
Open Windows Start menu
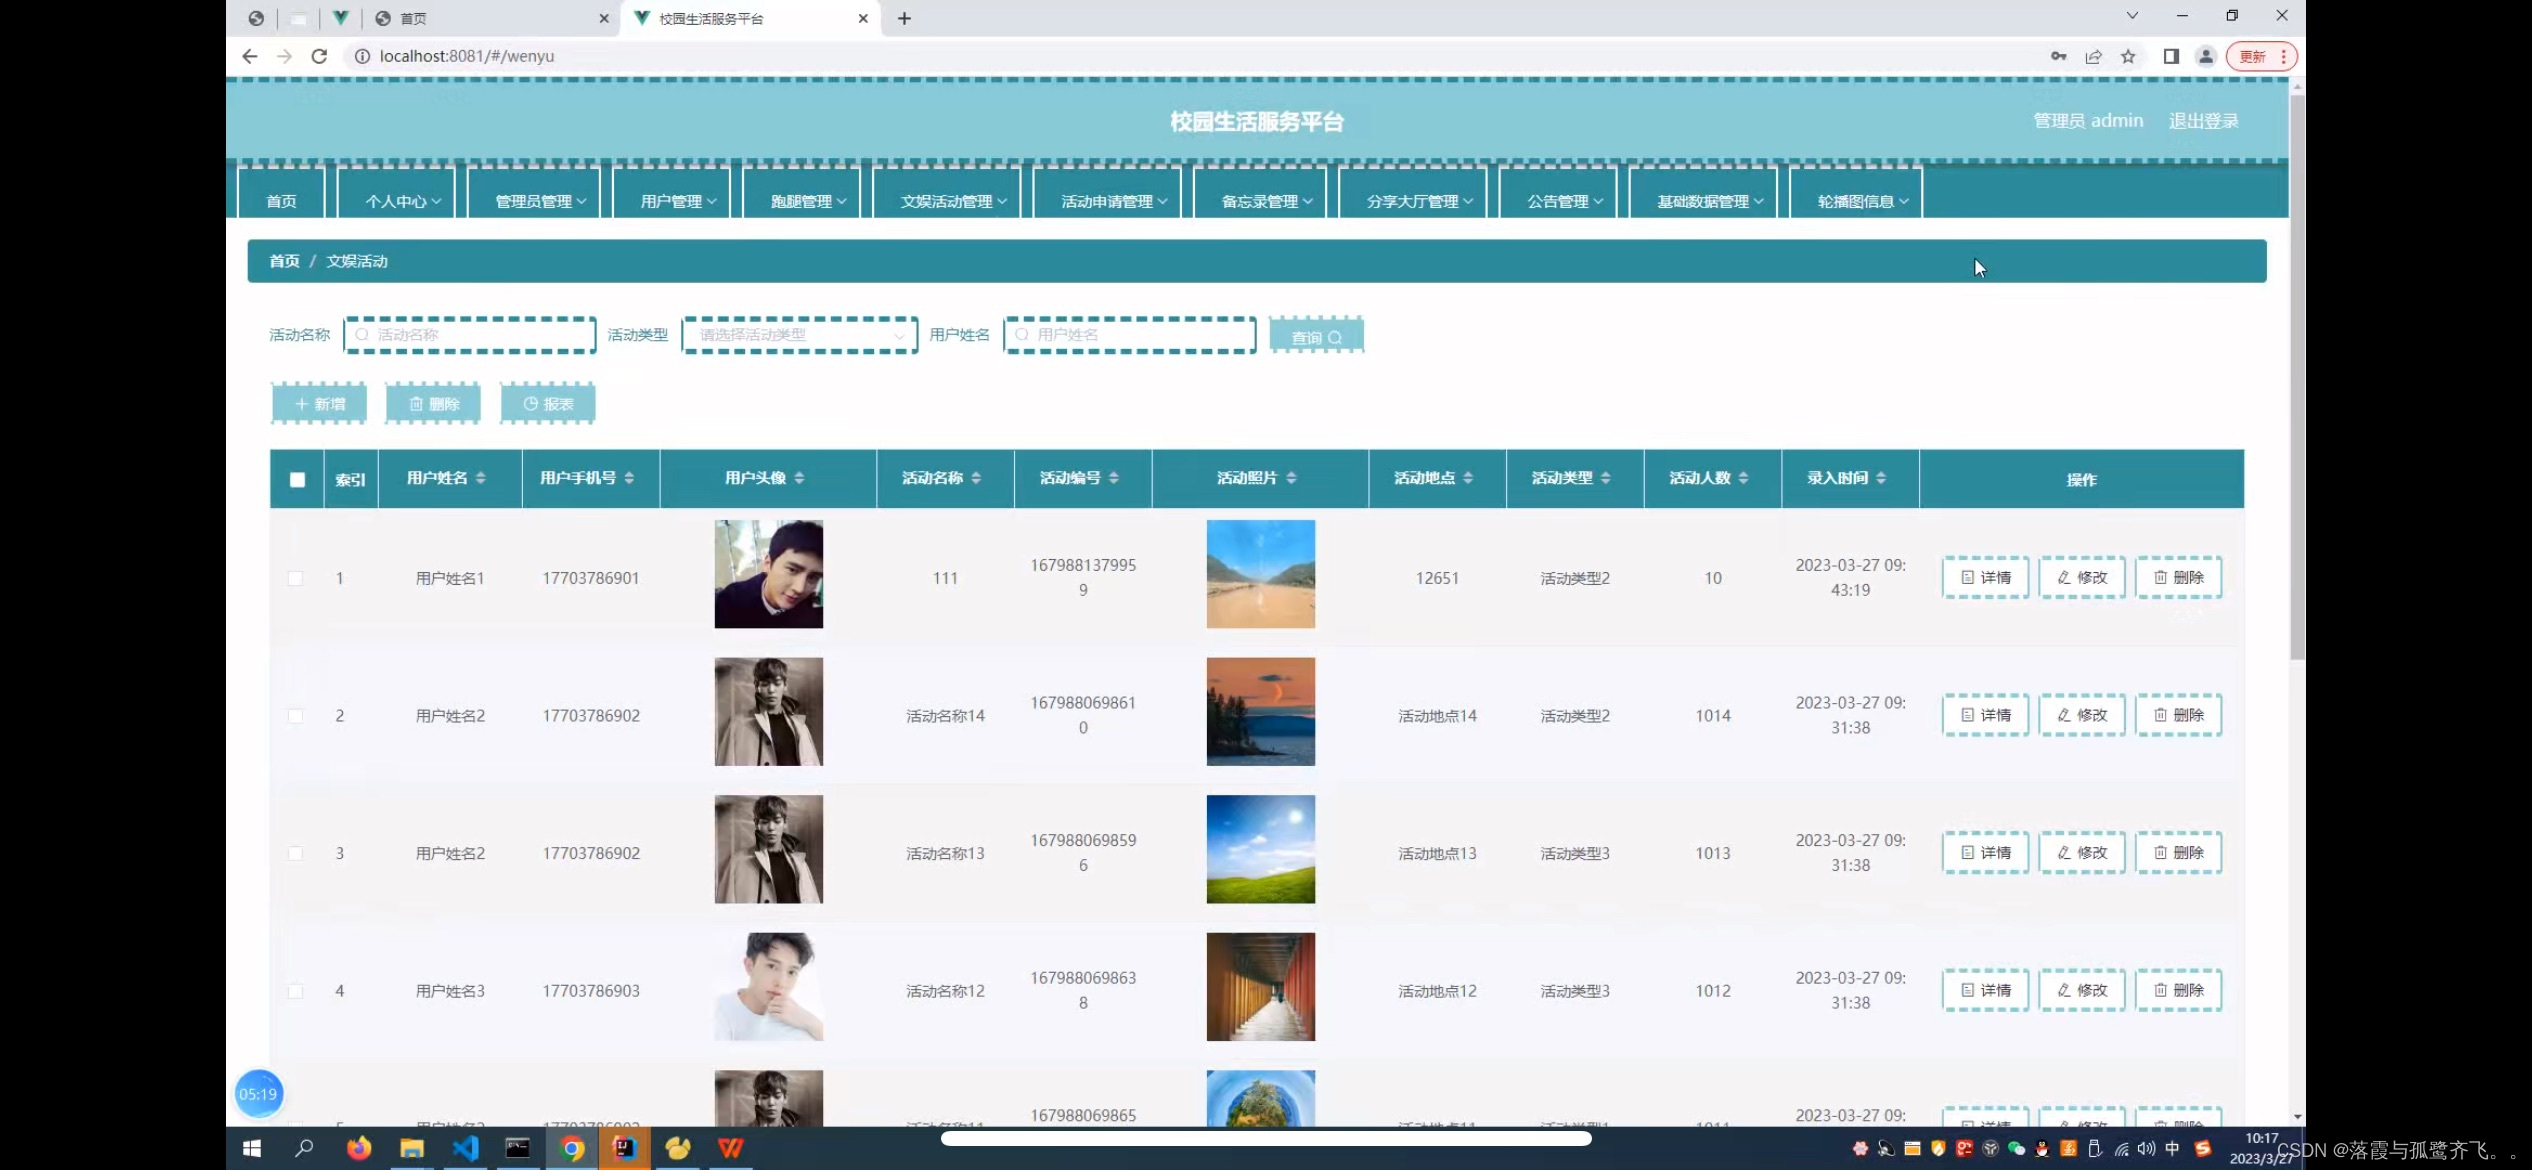click(252, 1148)
